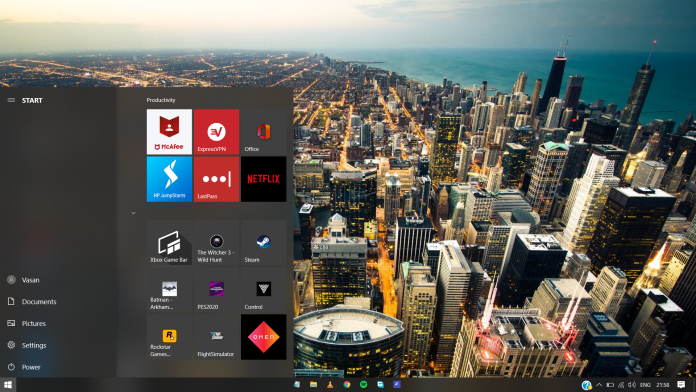696x392 pixels.
Task: Expand the tile group chevron below Productivity
Action: coord(133,213)
